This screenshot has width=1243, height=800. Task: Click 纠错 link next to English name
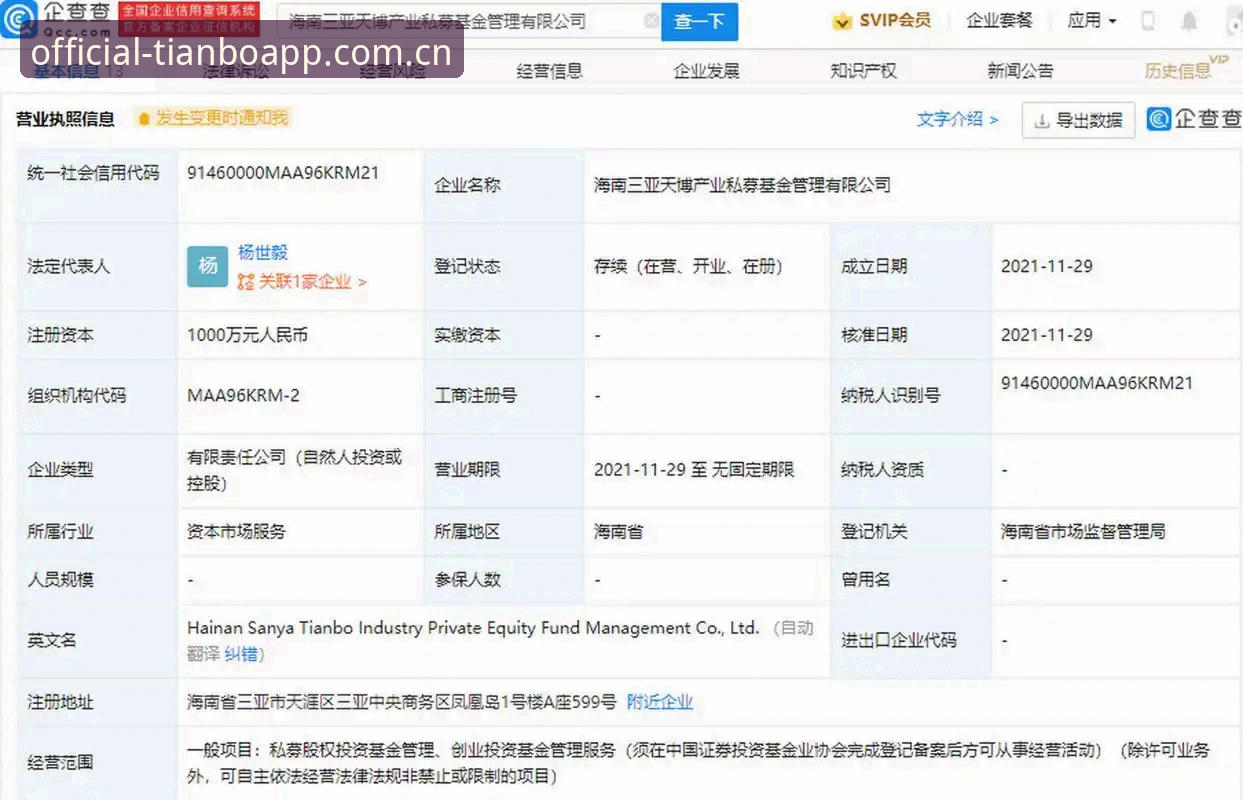[241, 654]
